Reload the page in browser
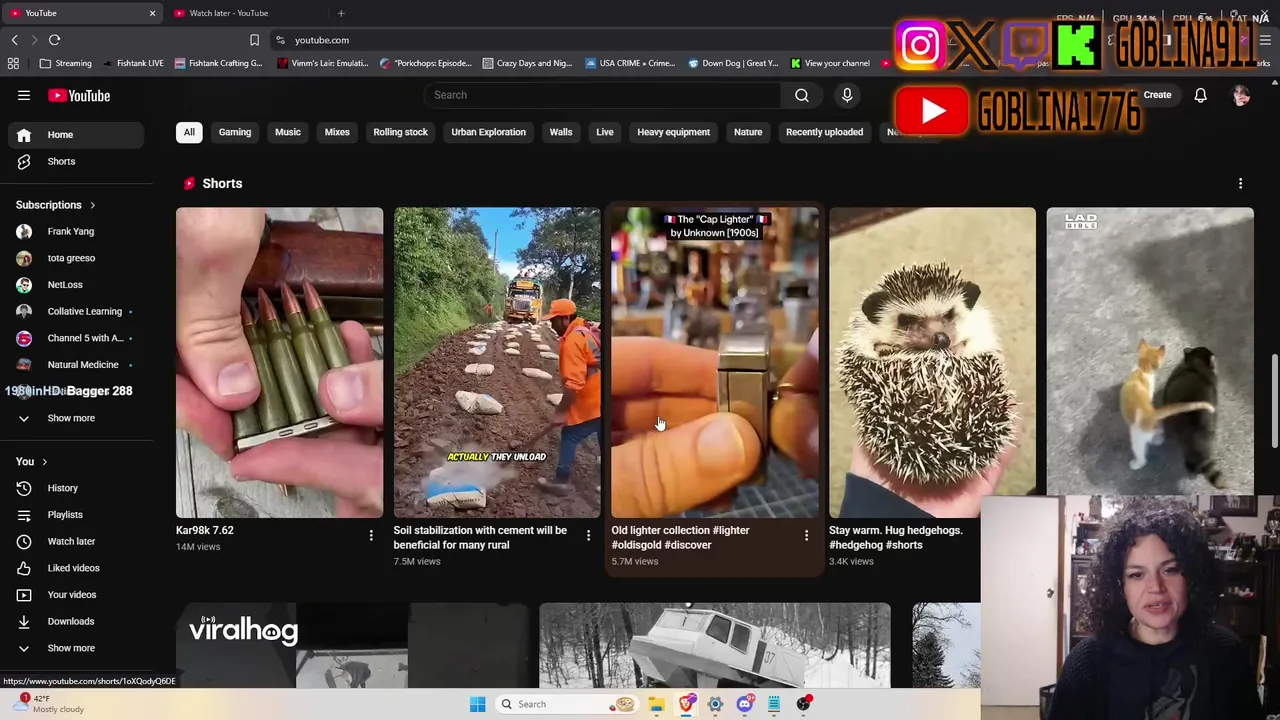This screenshot has width=1280, height=720. pyautogui.click(x=54, y=40)
